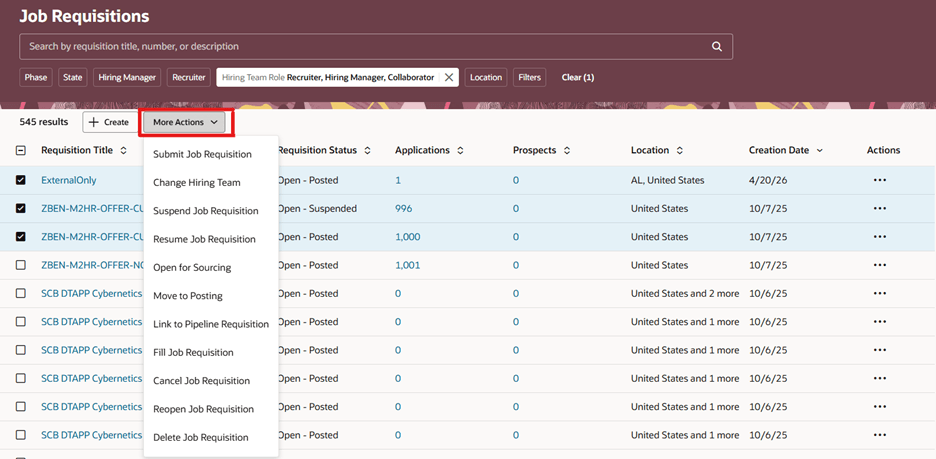Collapse the More Actions dropdown
The height and width of the screenshot is (459, 936).
(x=184, y=122)
